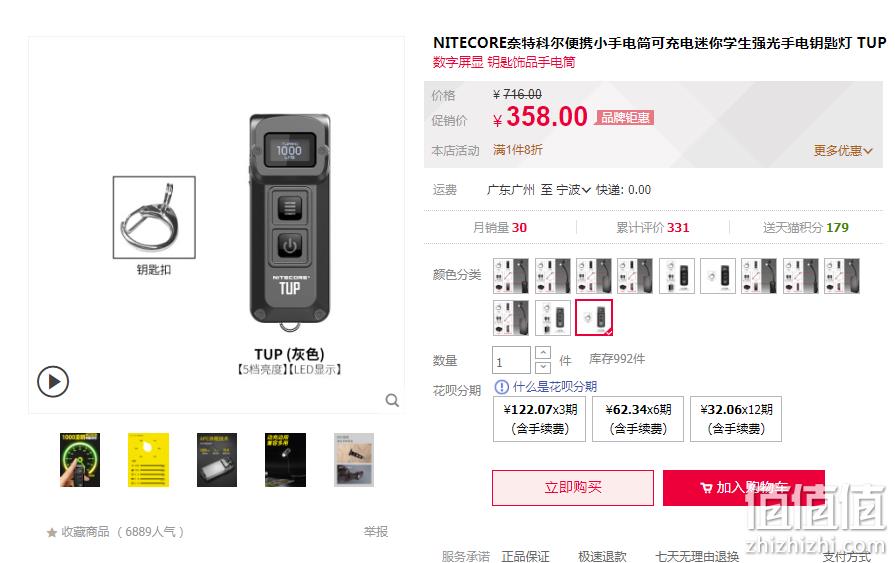Select the ¥122.07x3期 installment option
Image resolution: width=895 pixels, height=563 pixels.
coord(539,419)
